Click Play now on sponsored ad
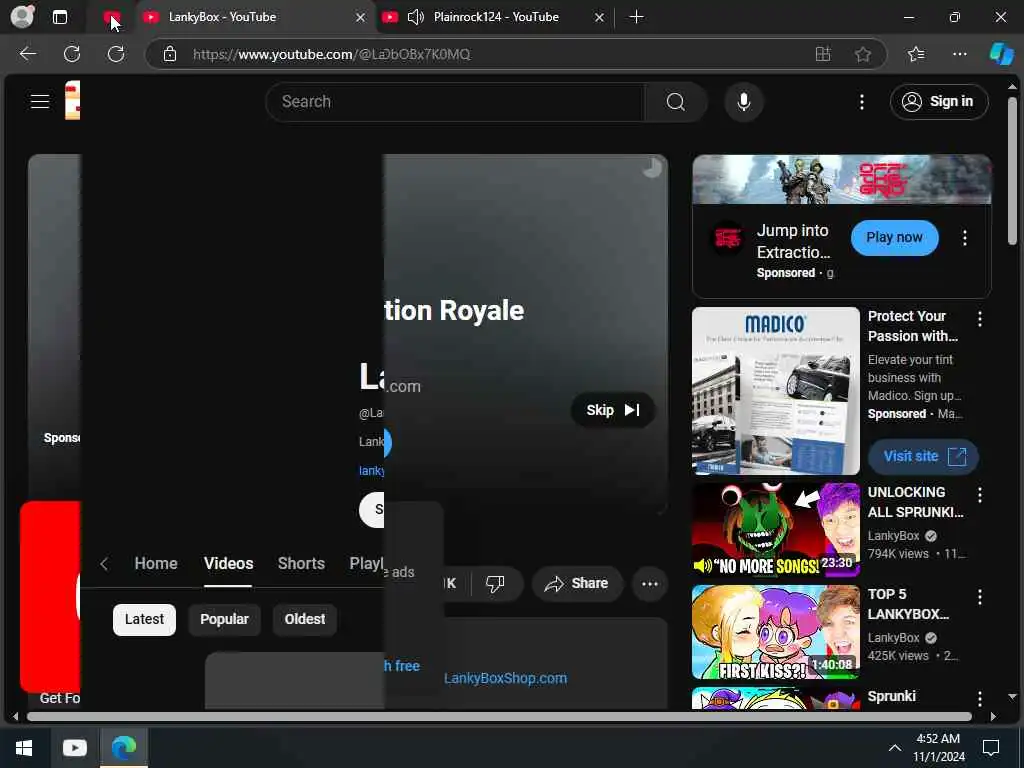Screen dimensions: 1024x768 pos(894,238)
